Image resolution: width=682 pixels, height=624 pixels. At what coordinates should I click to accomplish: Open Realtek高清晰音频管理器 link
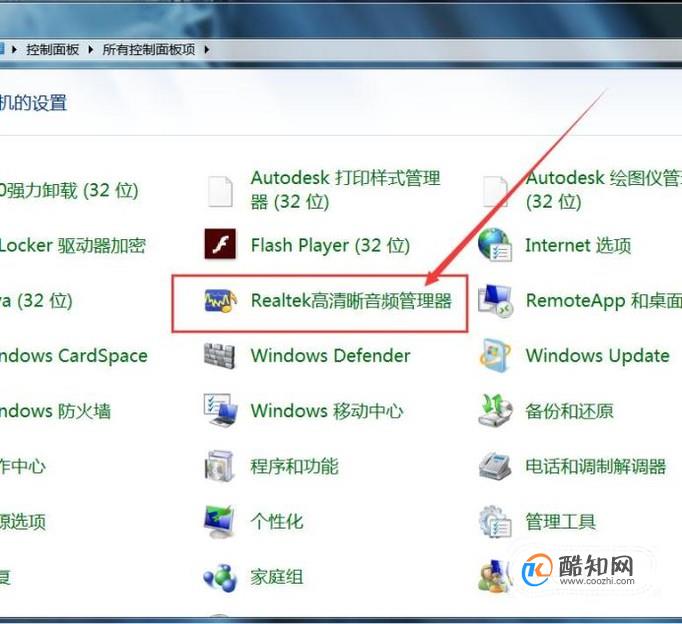(351, 301)
